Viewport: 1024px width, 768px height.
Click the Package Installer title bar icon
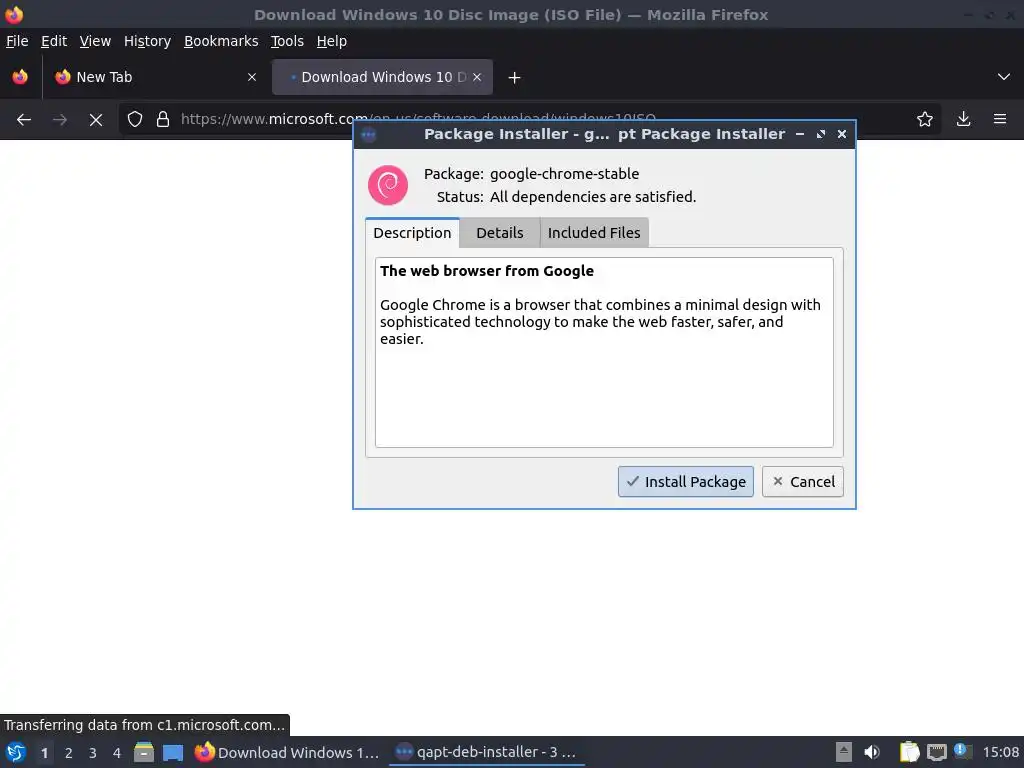[x=368, y=135]
